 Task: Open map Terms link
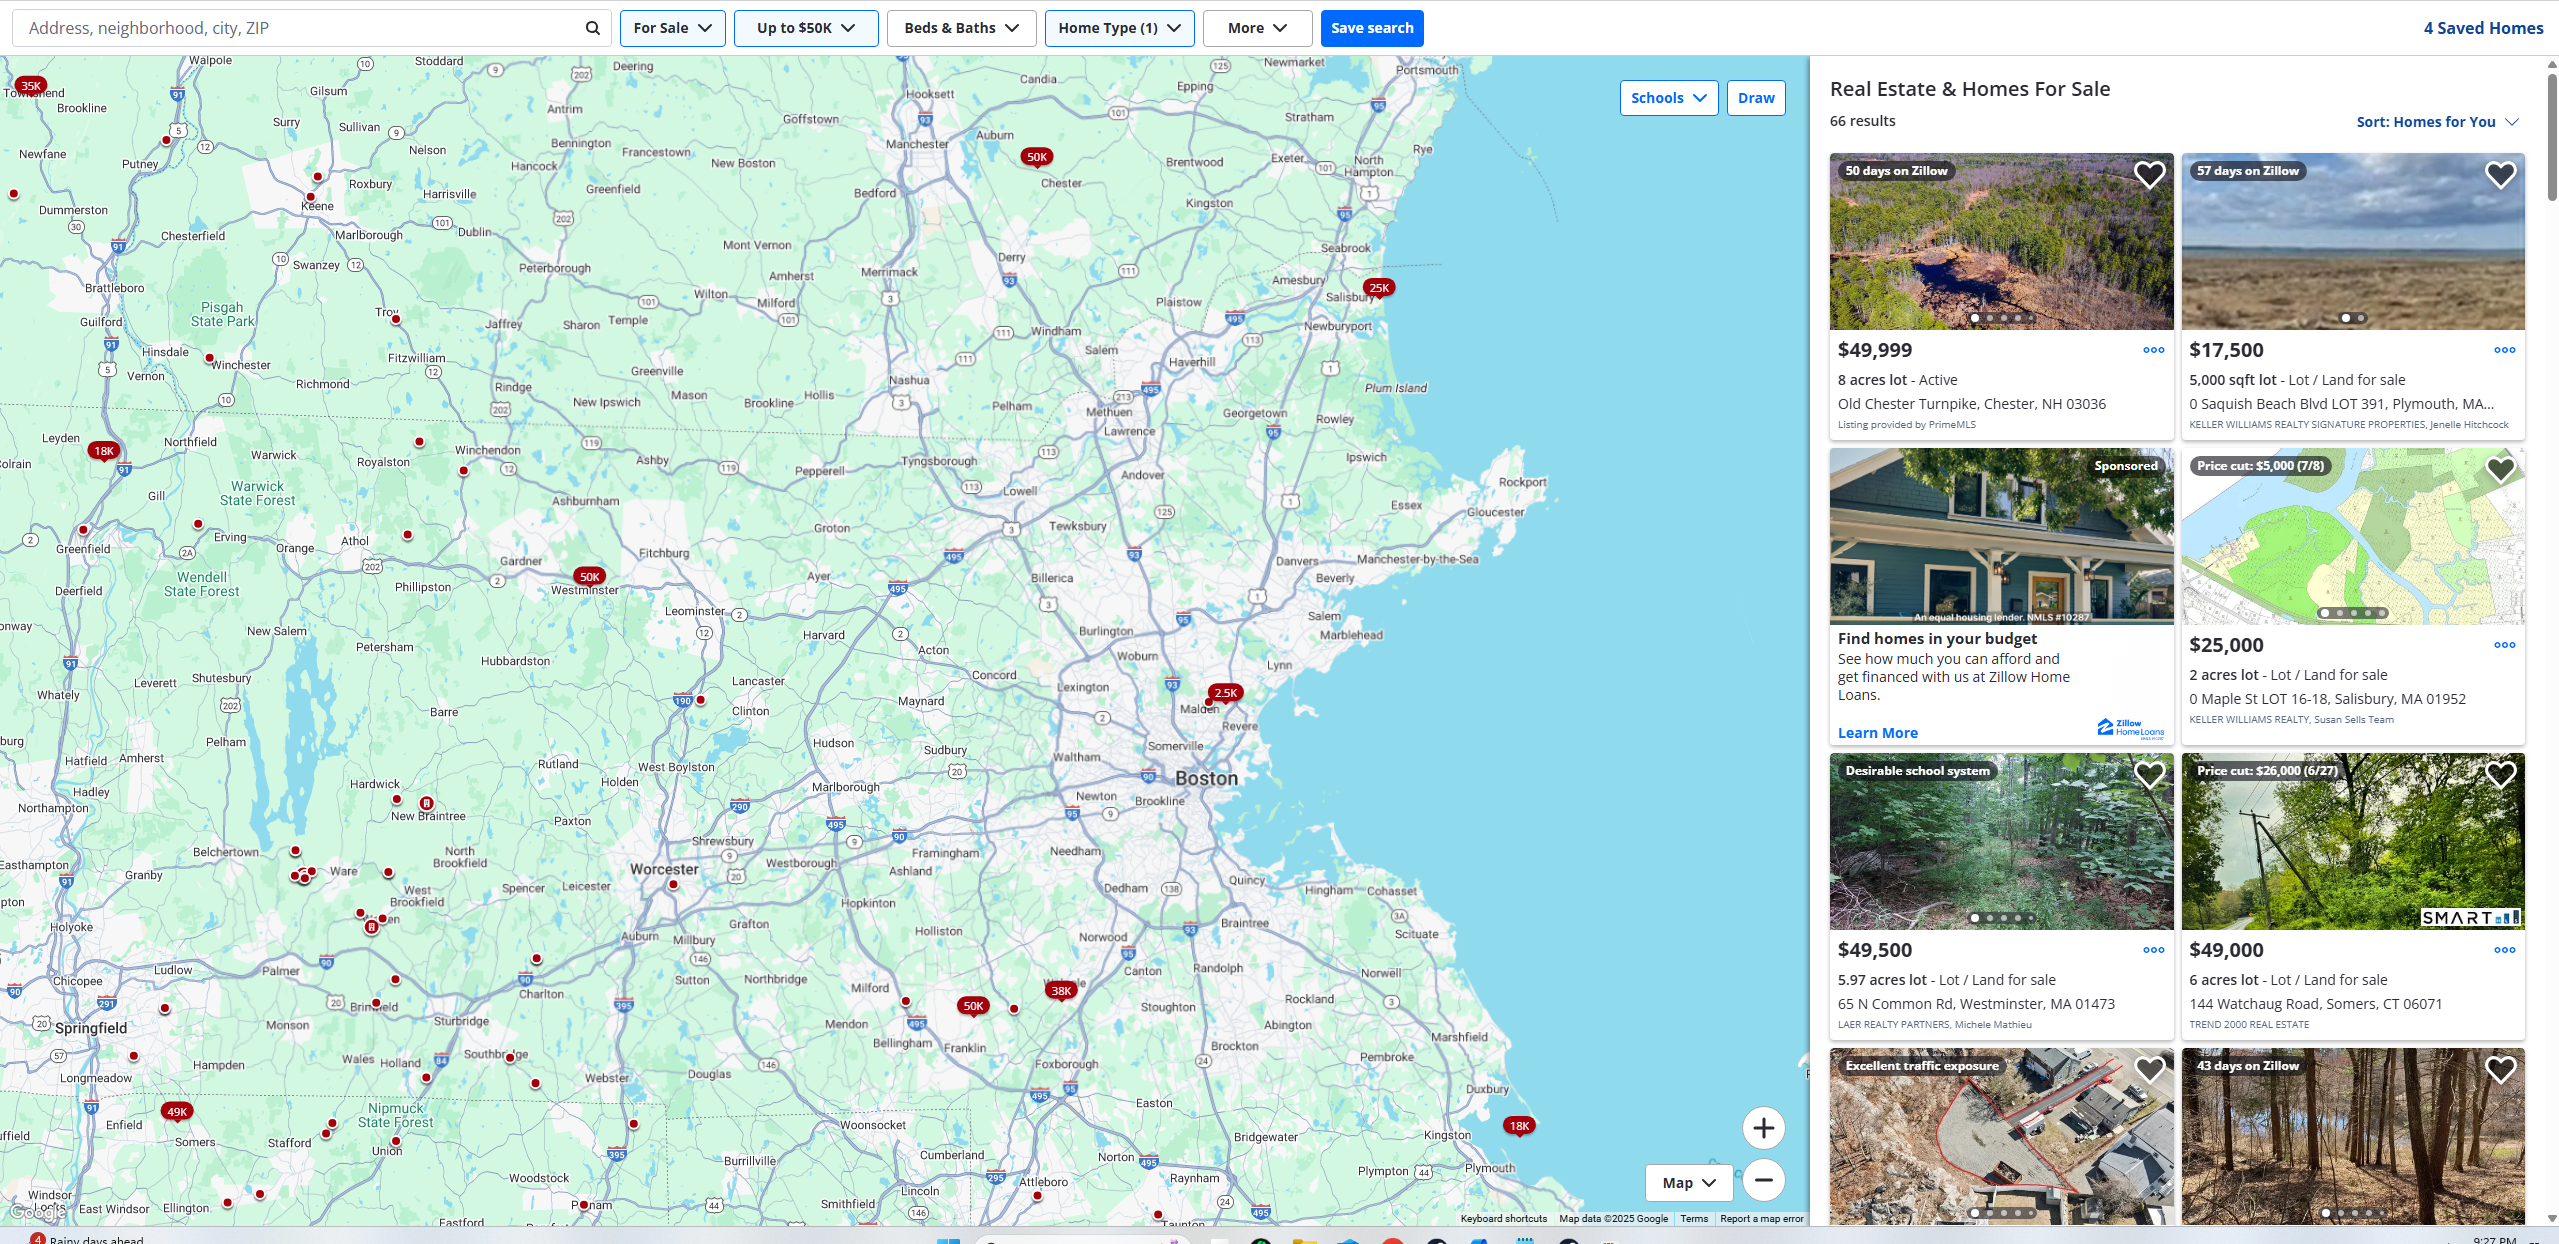[x=1694, y=1218]
